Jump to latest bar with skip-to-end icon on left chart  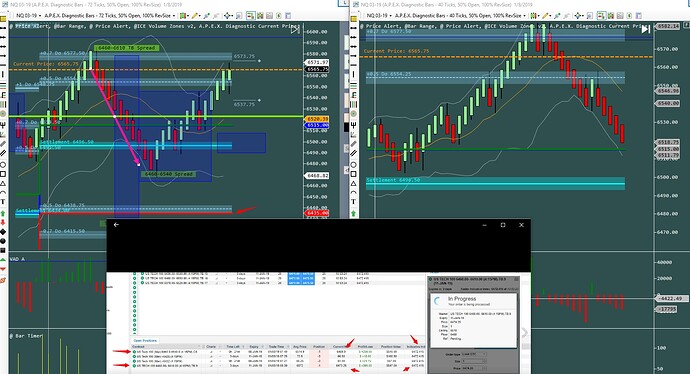pyautogui.click(x=295, y=29)
